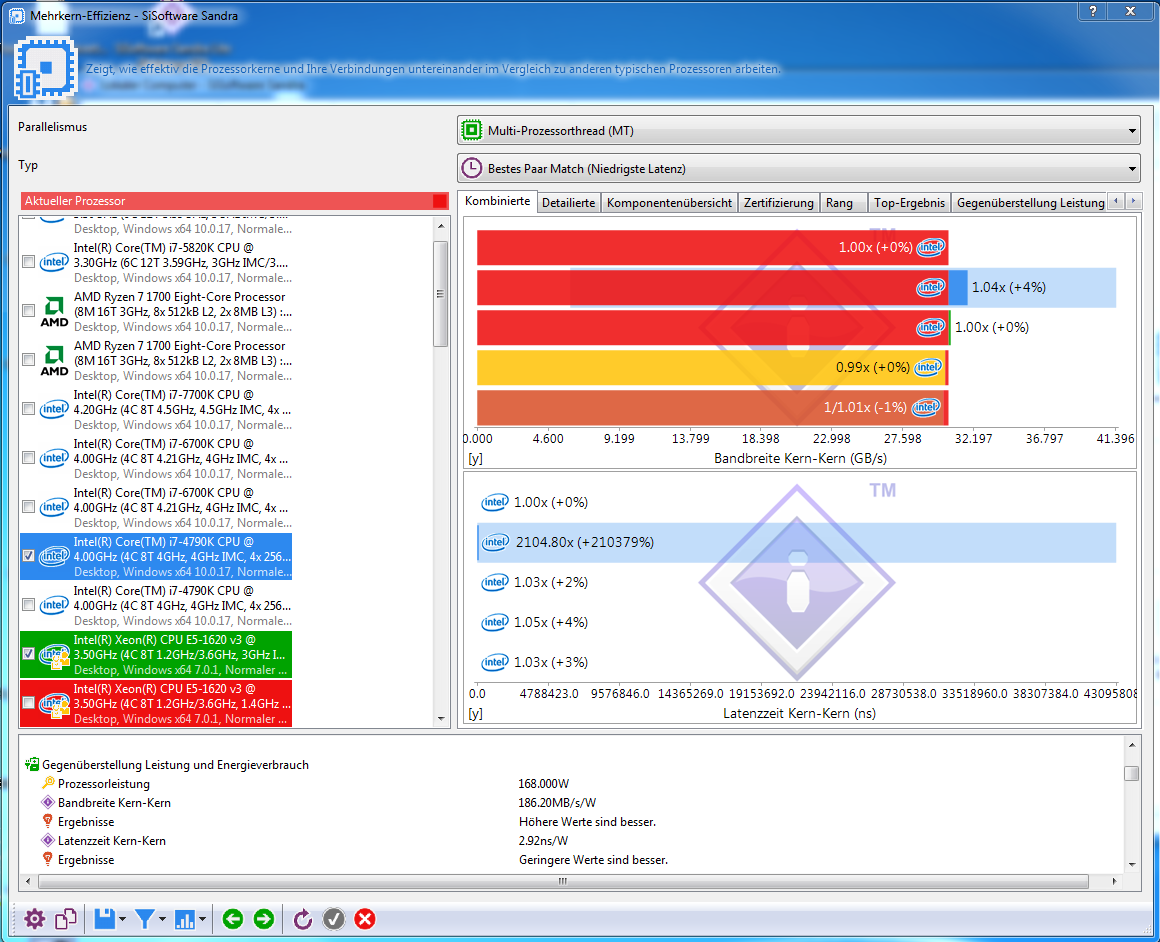The image size is (1160, 942).
Task: Select the red Xeon E5-1620 v3 list entry
Action: 155,703
